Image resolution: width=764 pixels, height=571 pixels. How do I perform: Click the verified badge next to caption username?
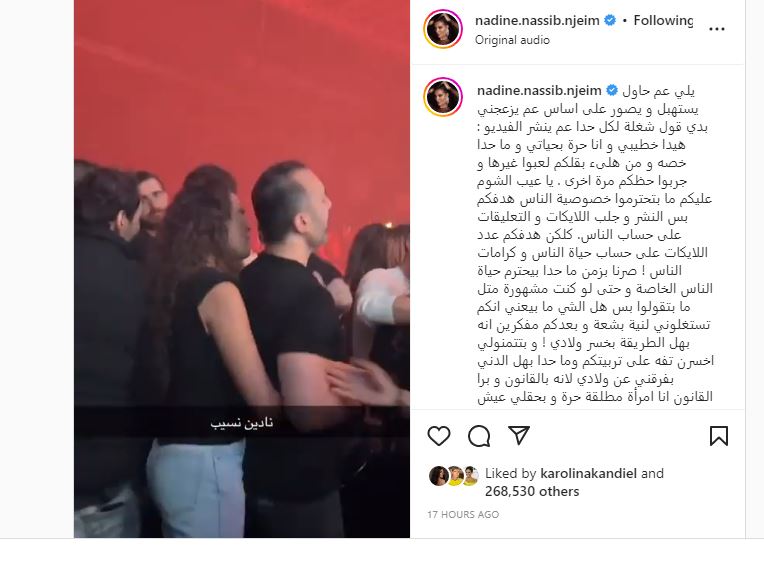[x=612, y=91]
